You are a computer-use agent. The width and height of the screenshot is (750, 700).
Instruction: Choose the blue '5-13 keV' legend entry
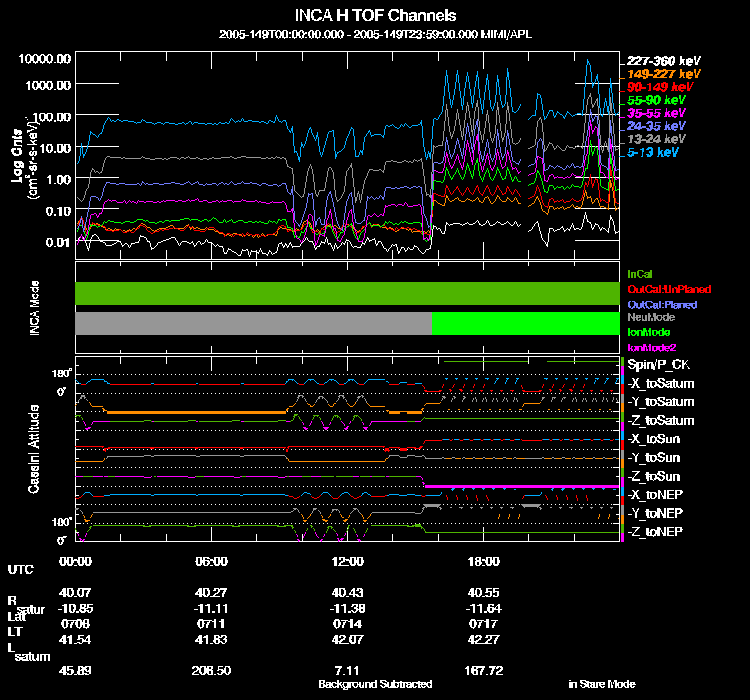tap(652, 152)
